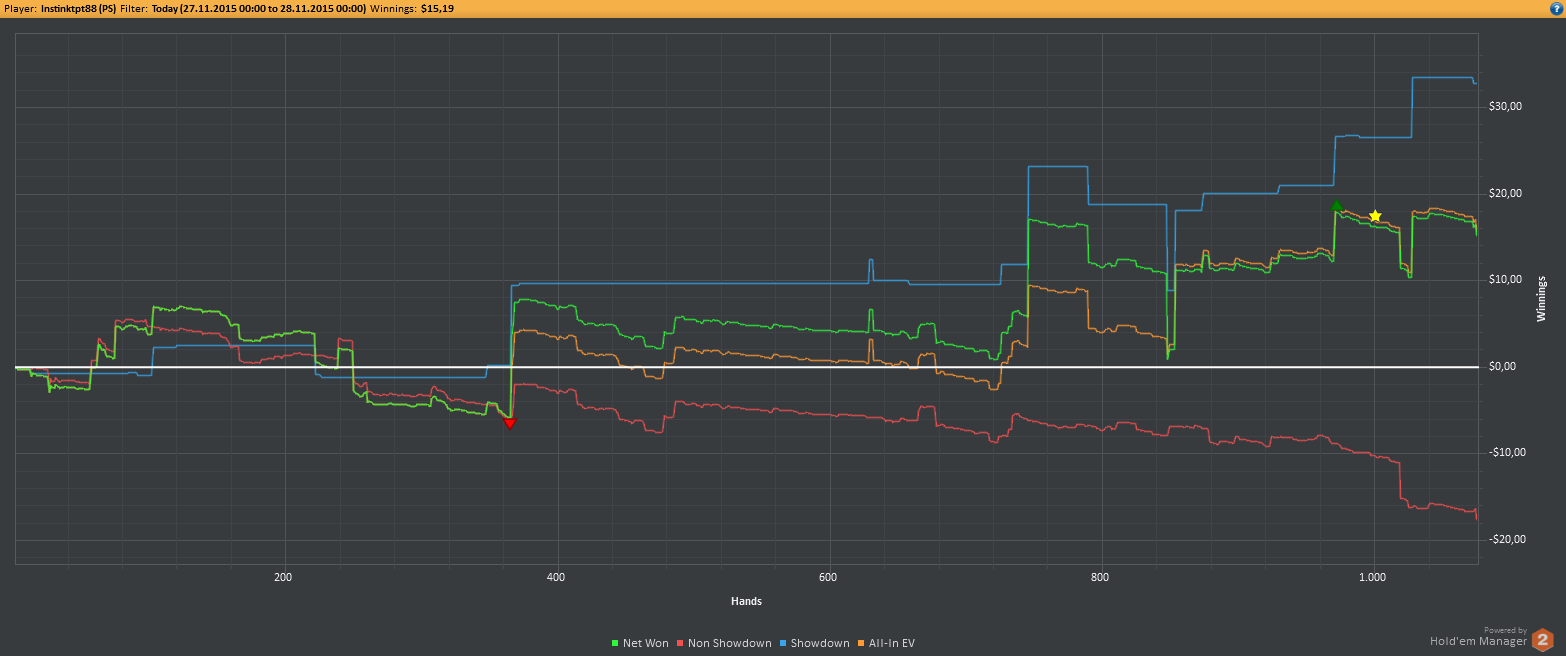Click the yellow star marker
1566x656 pixels.
point(1375,216)
